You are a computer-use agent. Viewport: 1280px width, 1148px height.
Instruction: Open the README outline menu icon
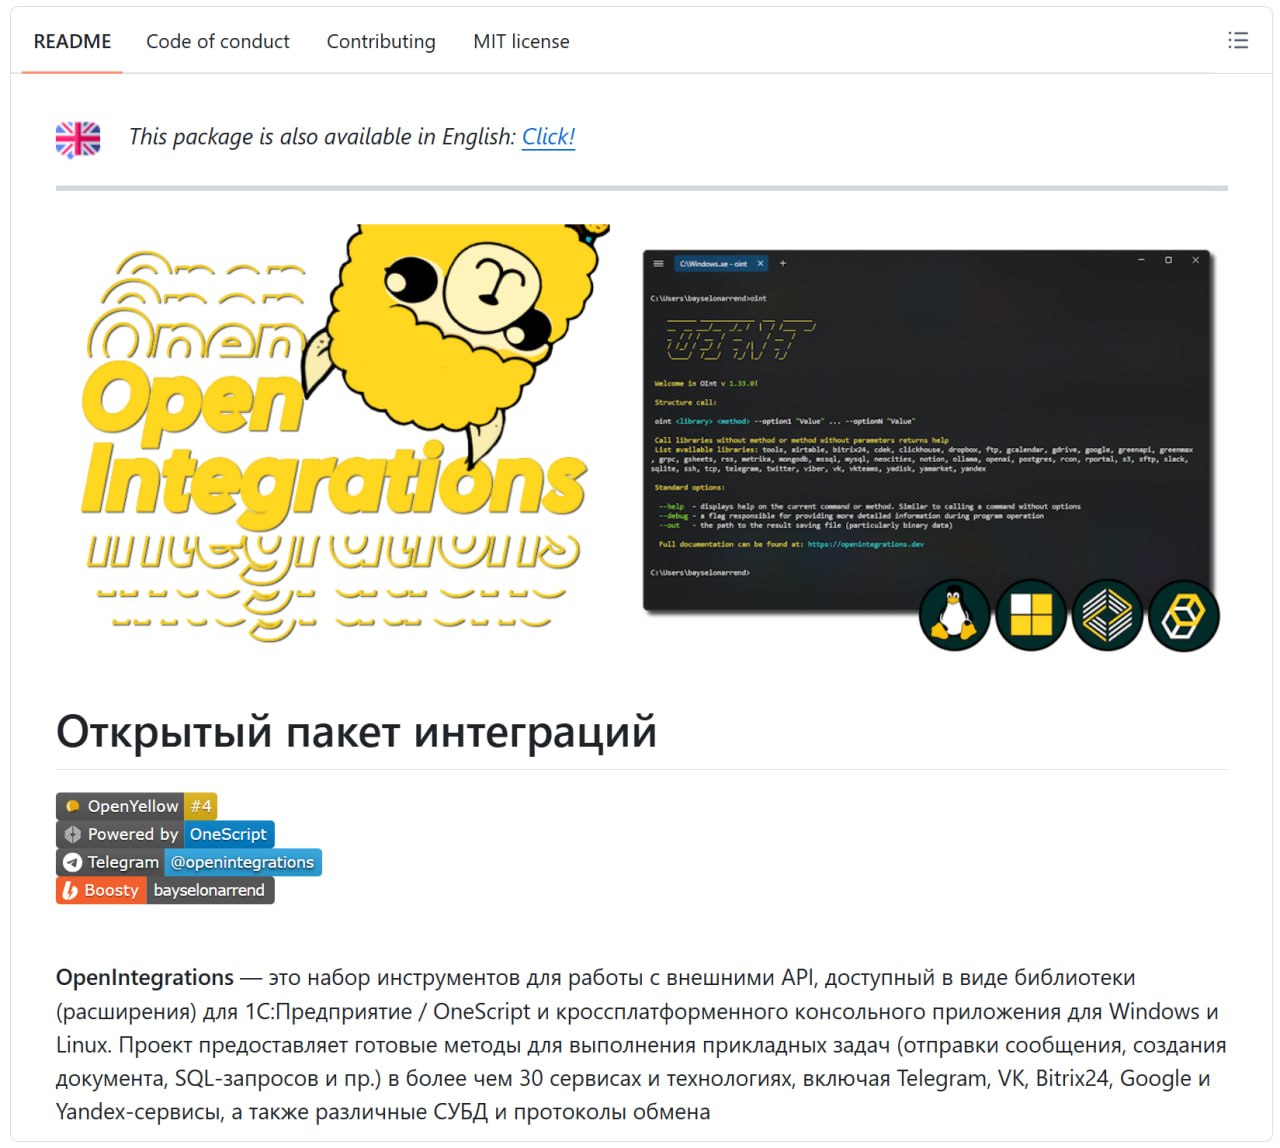[x=1238, y=40]
